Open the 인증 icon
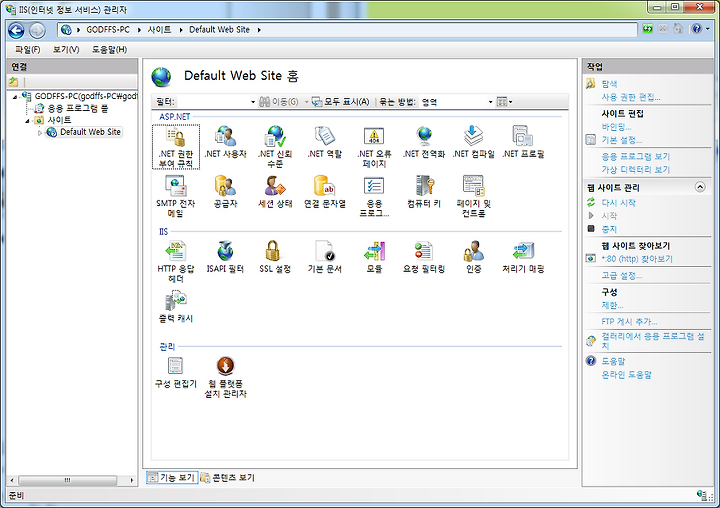Screen dimensions: 720x508 (x=473, y=257)
